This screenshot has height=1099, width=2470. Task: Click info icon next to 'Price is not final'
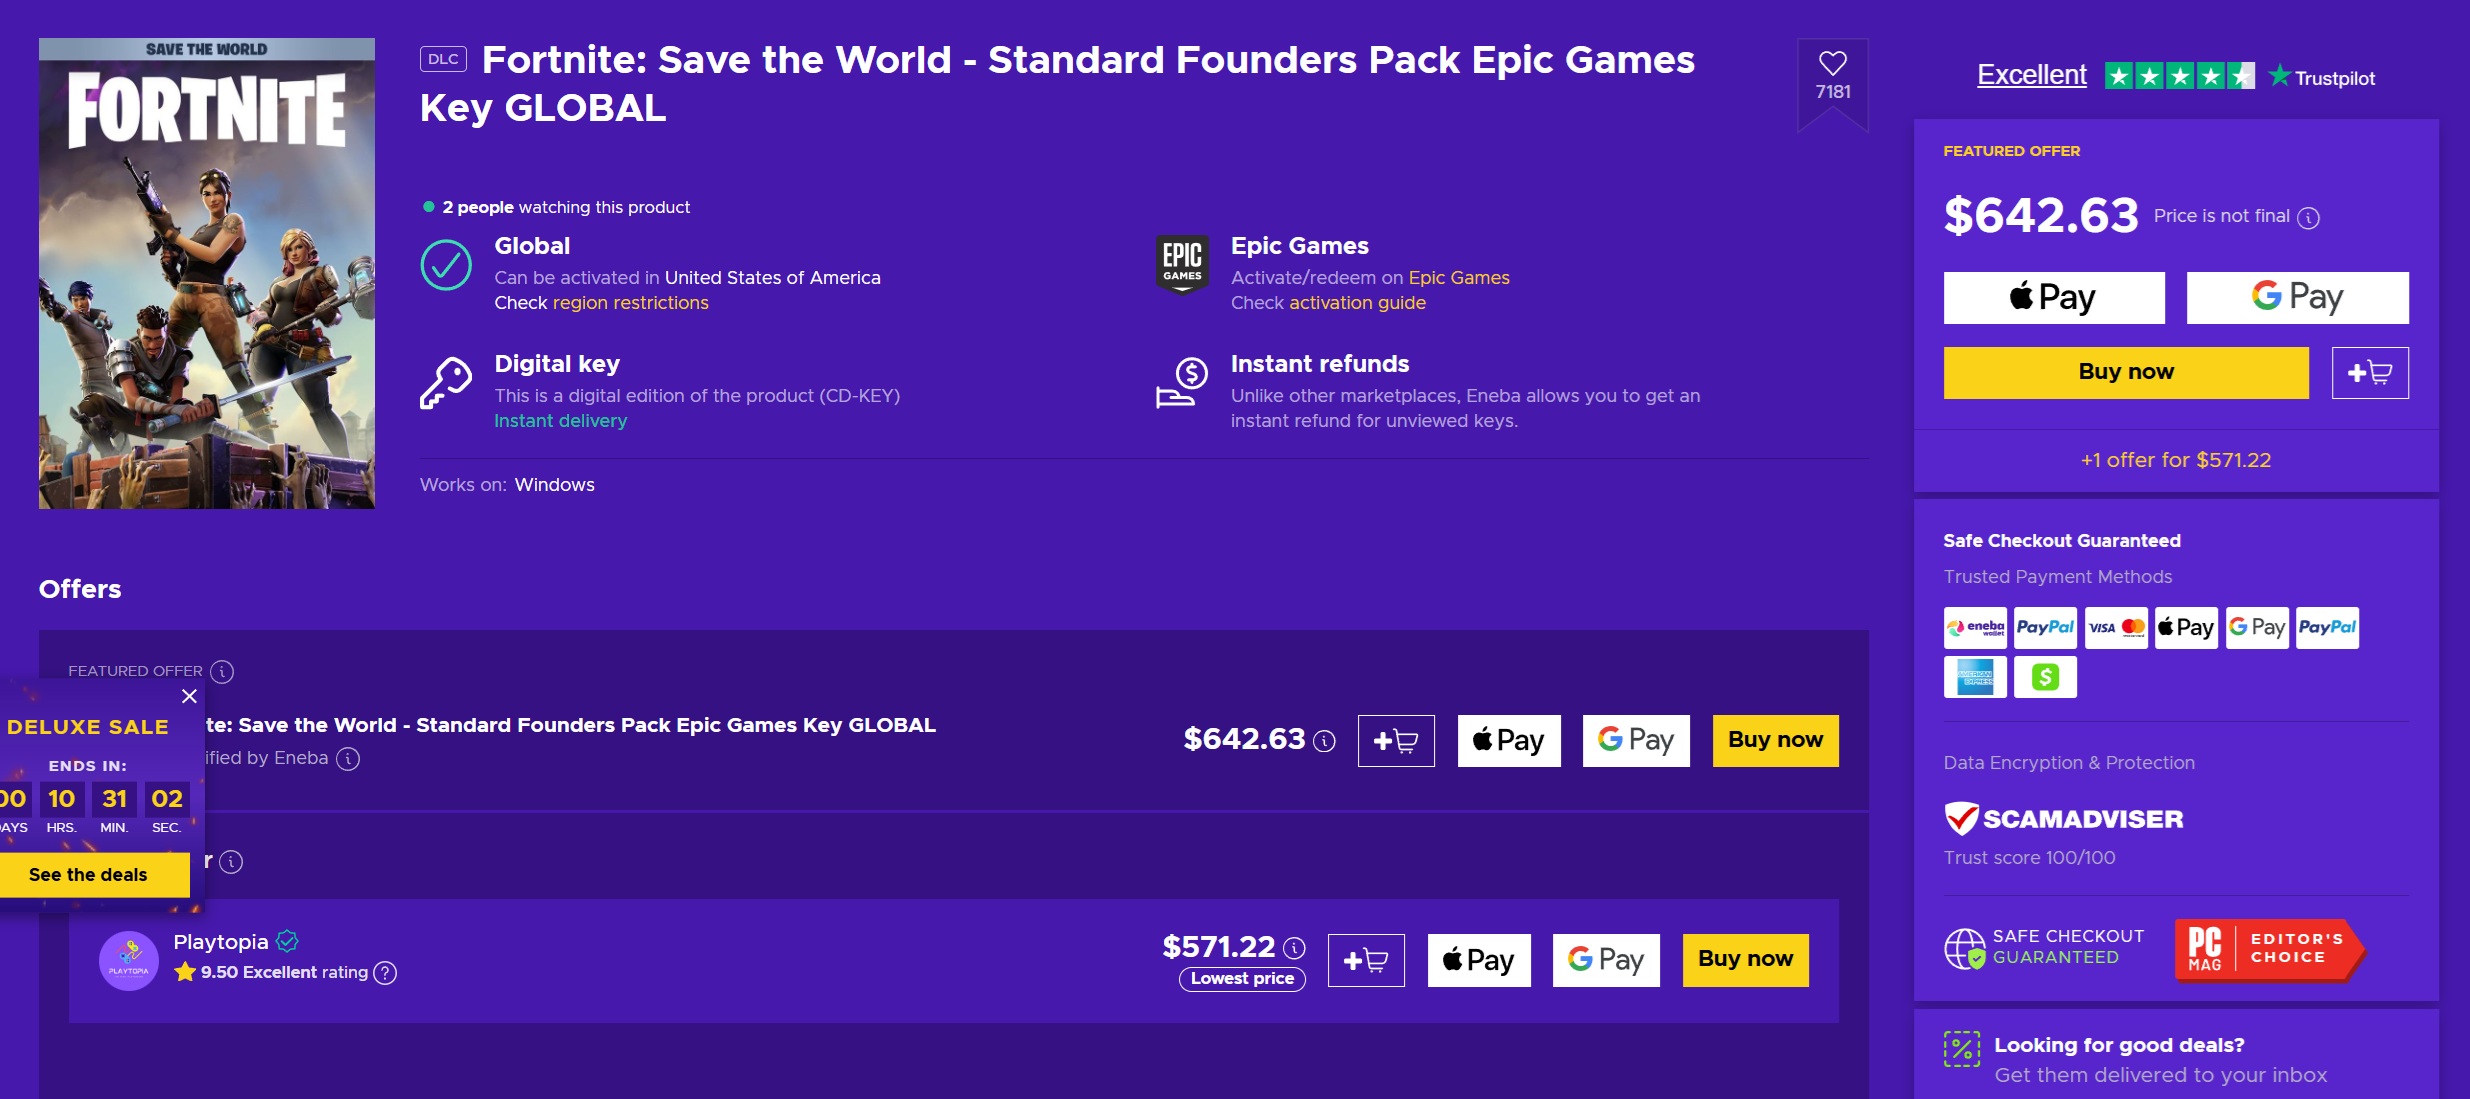coord(2308,218)
